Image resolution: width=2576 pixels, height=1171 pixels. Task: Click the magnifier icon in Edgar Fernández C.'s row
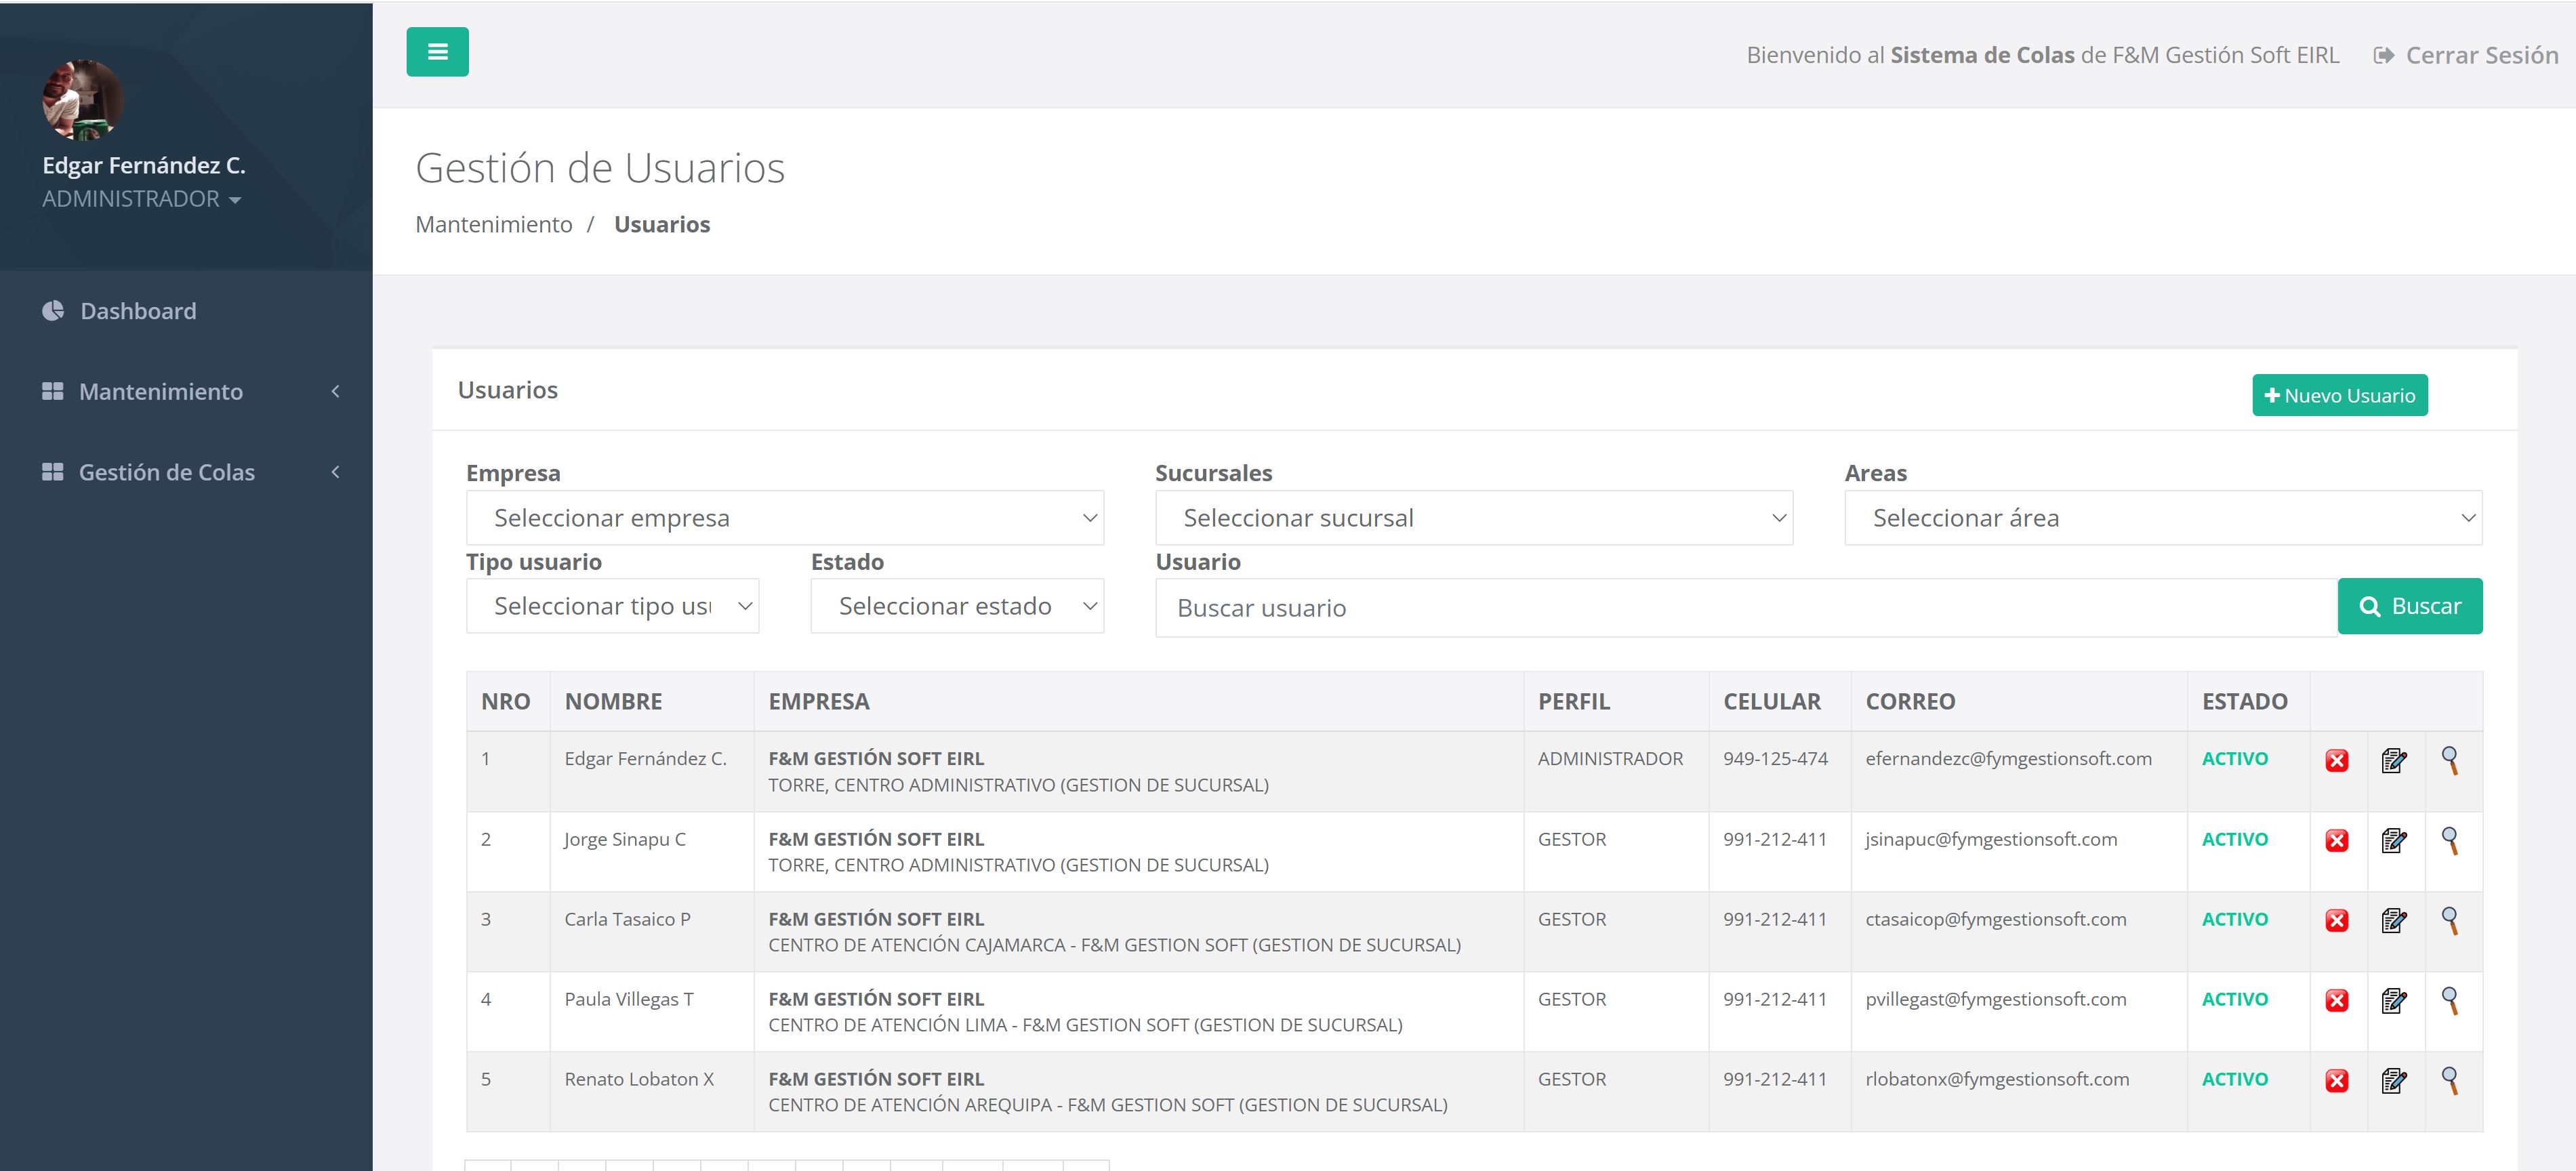pyautogui.click(x=2450, y=761)
